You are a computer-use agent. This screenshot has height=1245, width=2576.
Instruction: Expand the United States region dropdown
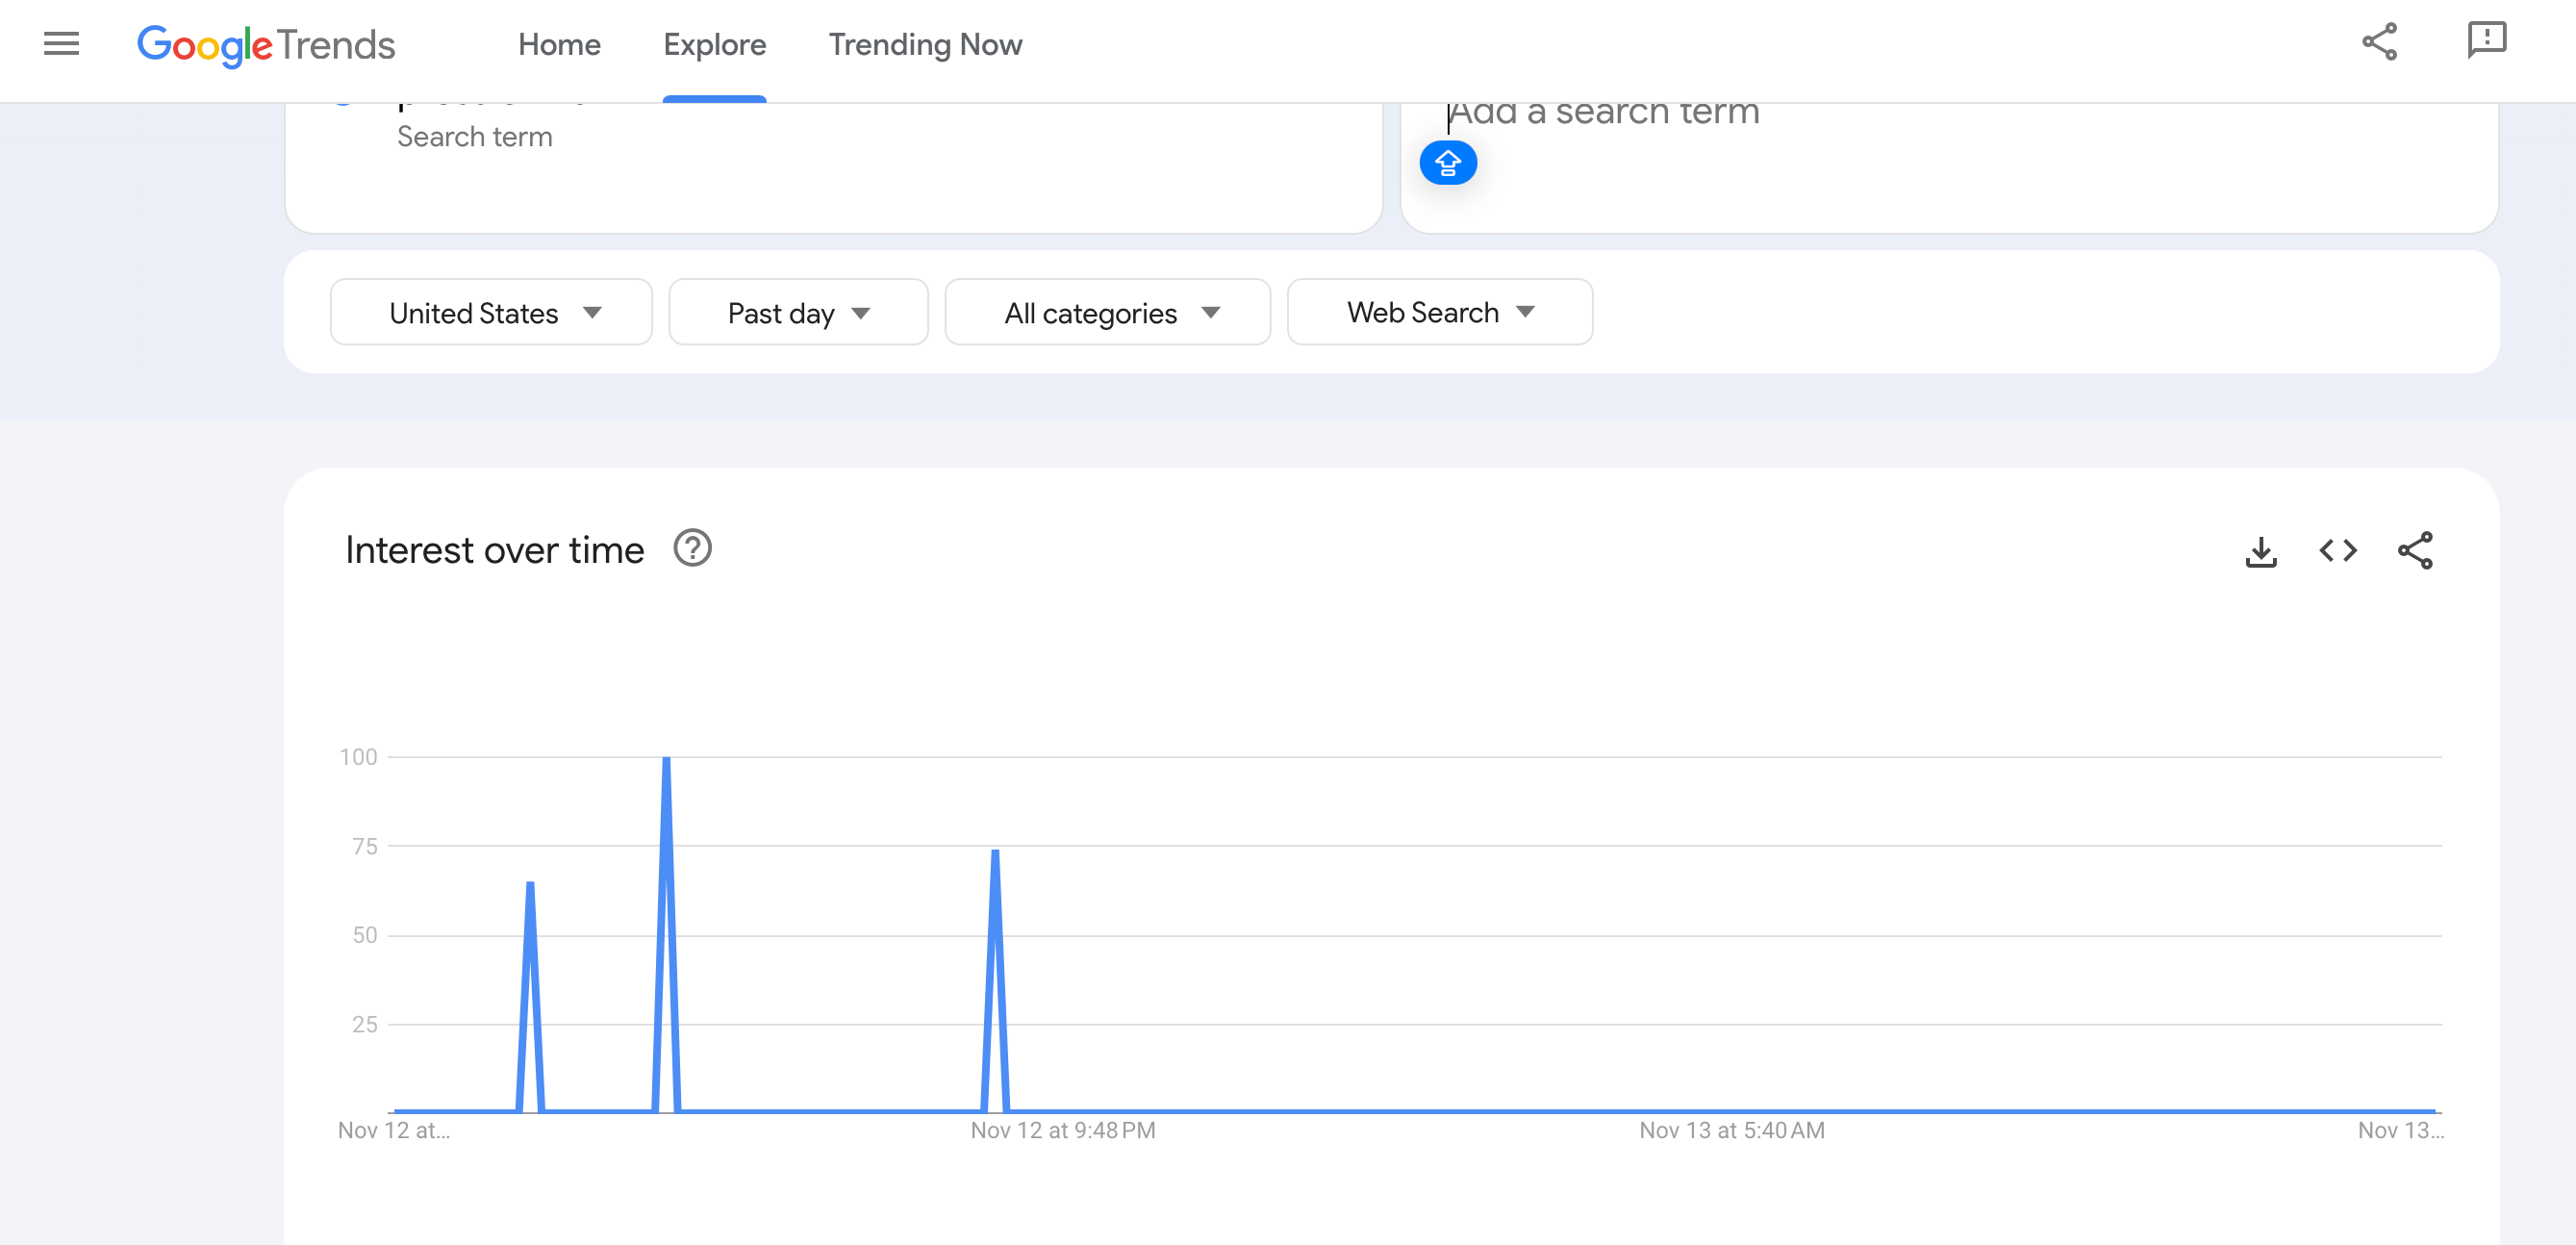coord(490,311)
